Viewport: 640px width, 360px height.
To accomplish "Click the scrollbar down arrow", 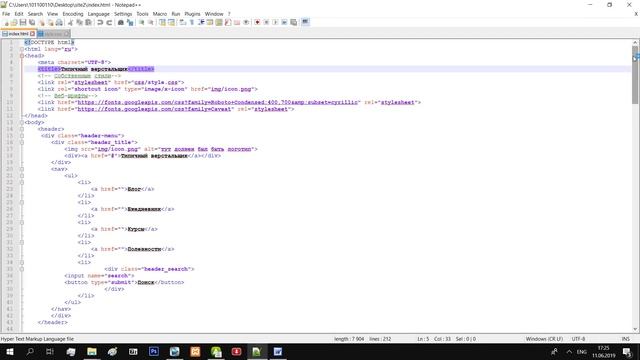I will [635, 329].
